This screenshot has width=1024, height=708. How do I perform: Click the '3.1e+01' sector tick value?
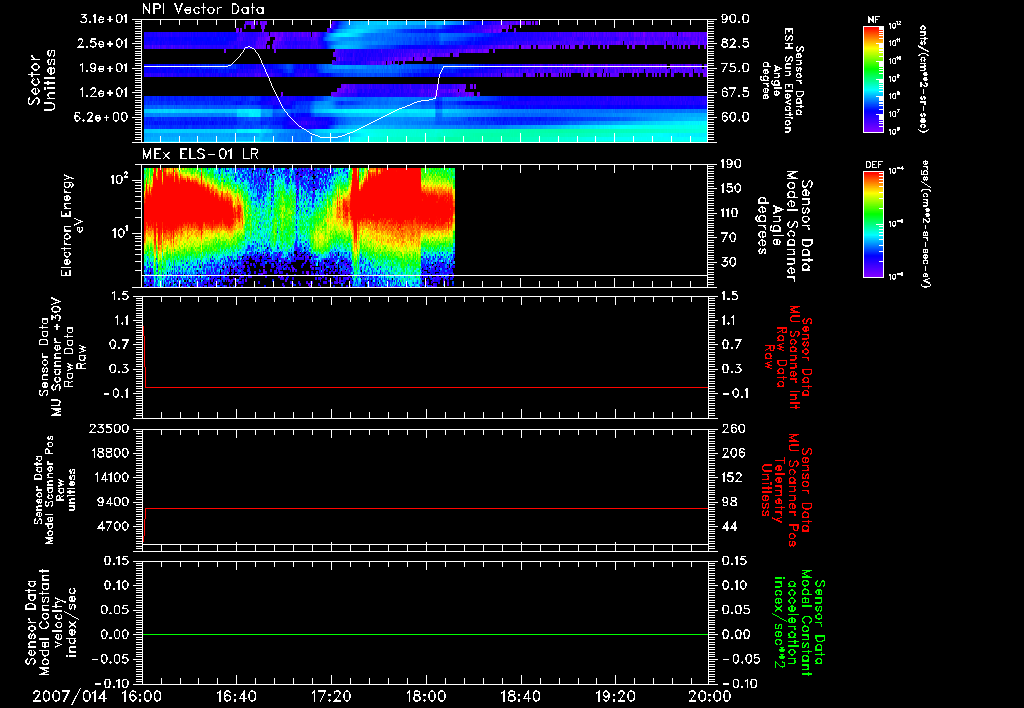click(106, 19)
